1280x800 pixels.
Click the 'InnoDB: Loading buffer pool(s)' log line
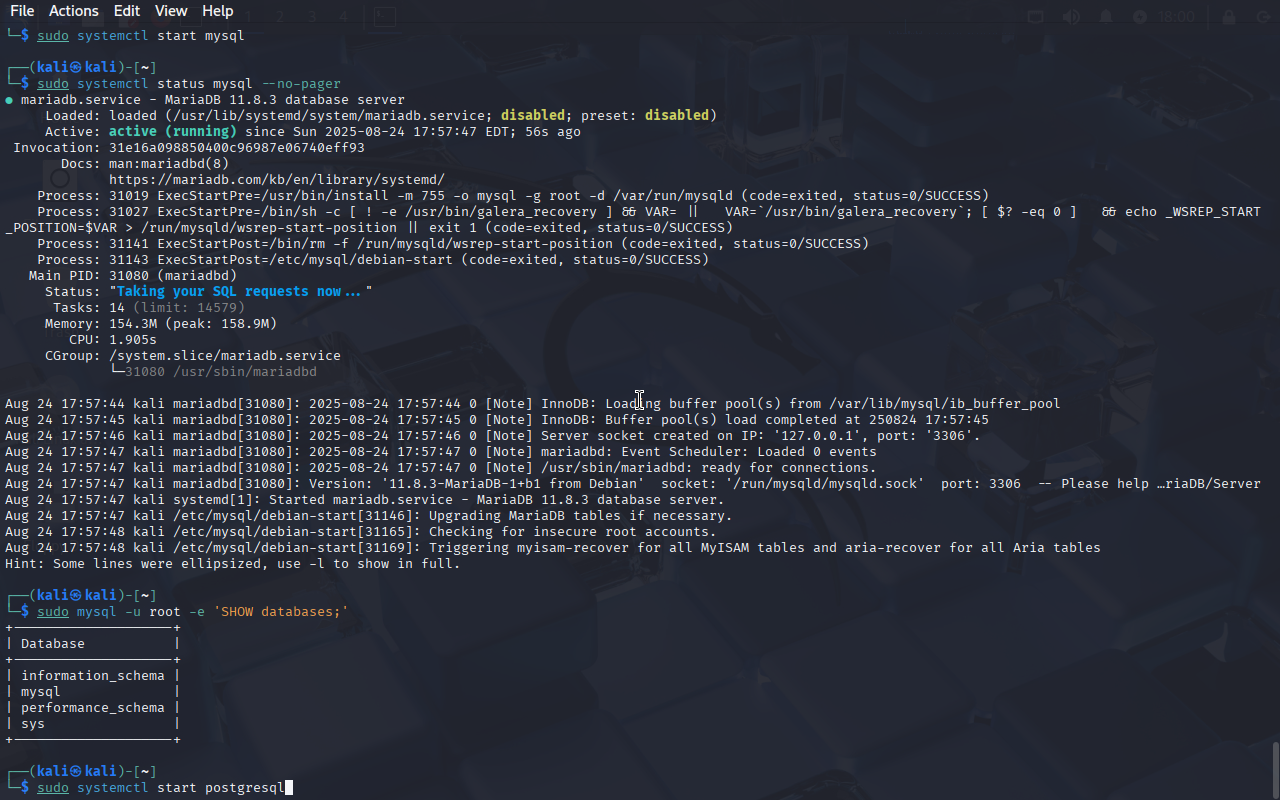point(533,404)
